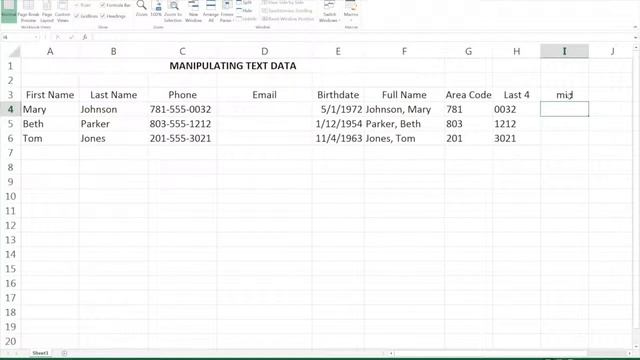Select column A header
Screen dimensions: 640x360
pos(50,51)
